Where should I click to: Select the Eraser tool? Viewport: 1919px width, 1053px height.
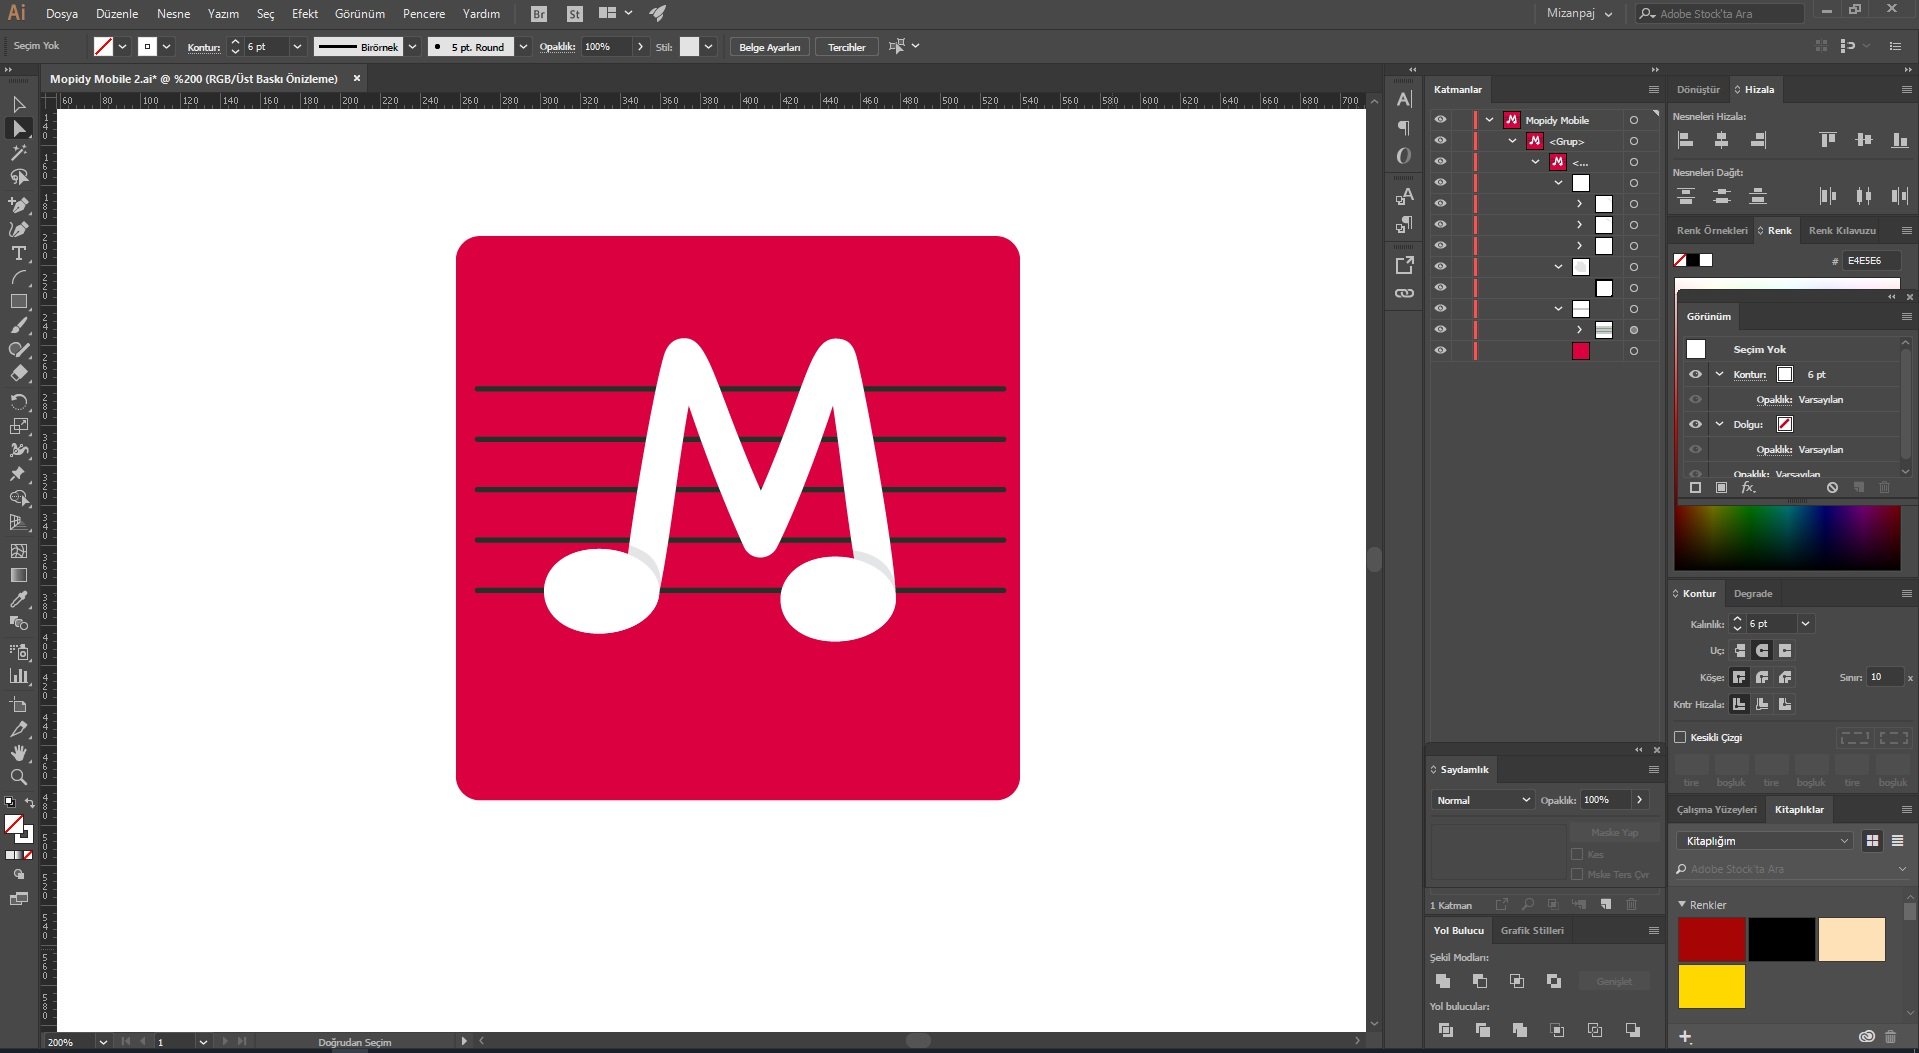[x=19, y=373]
